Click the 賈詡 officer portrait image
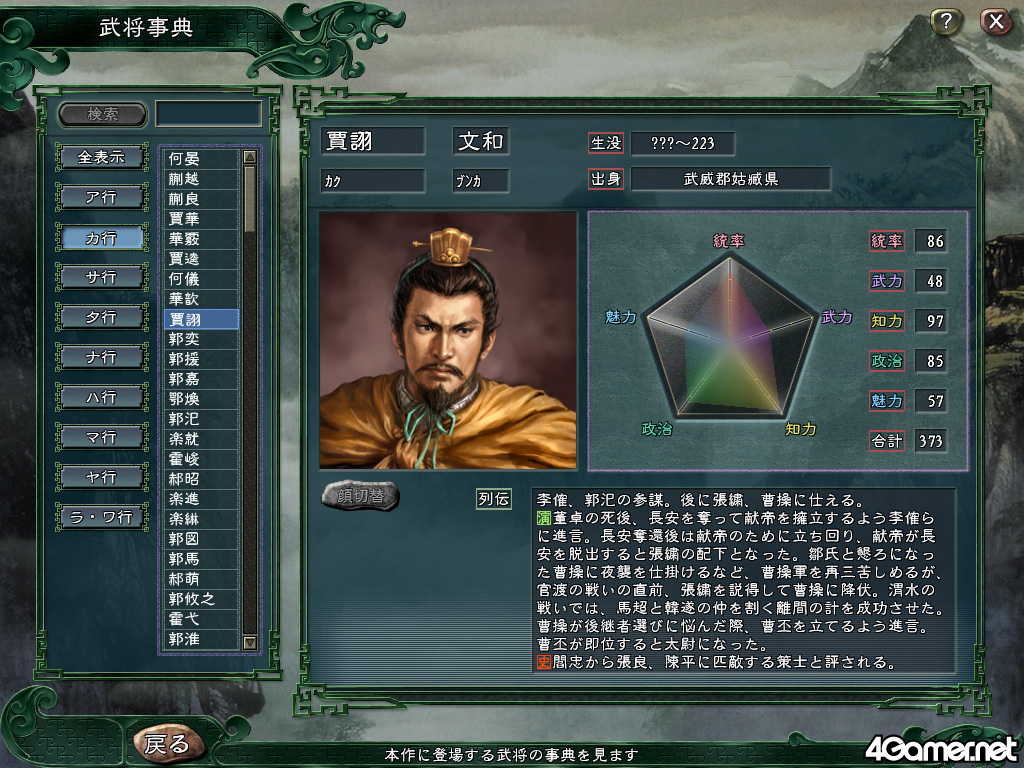Viewport: 1024px width, 768px height. pos(448,340)
